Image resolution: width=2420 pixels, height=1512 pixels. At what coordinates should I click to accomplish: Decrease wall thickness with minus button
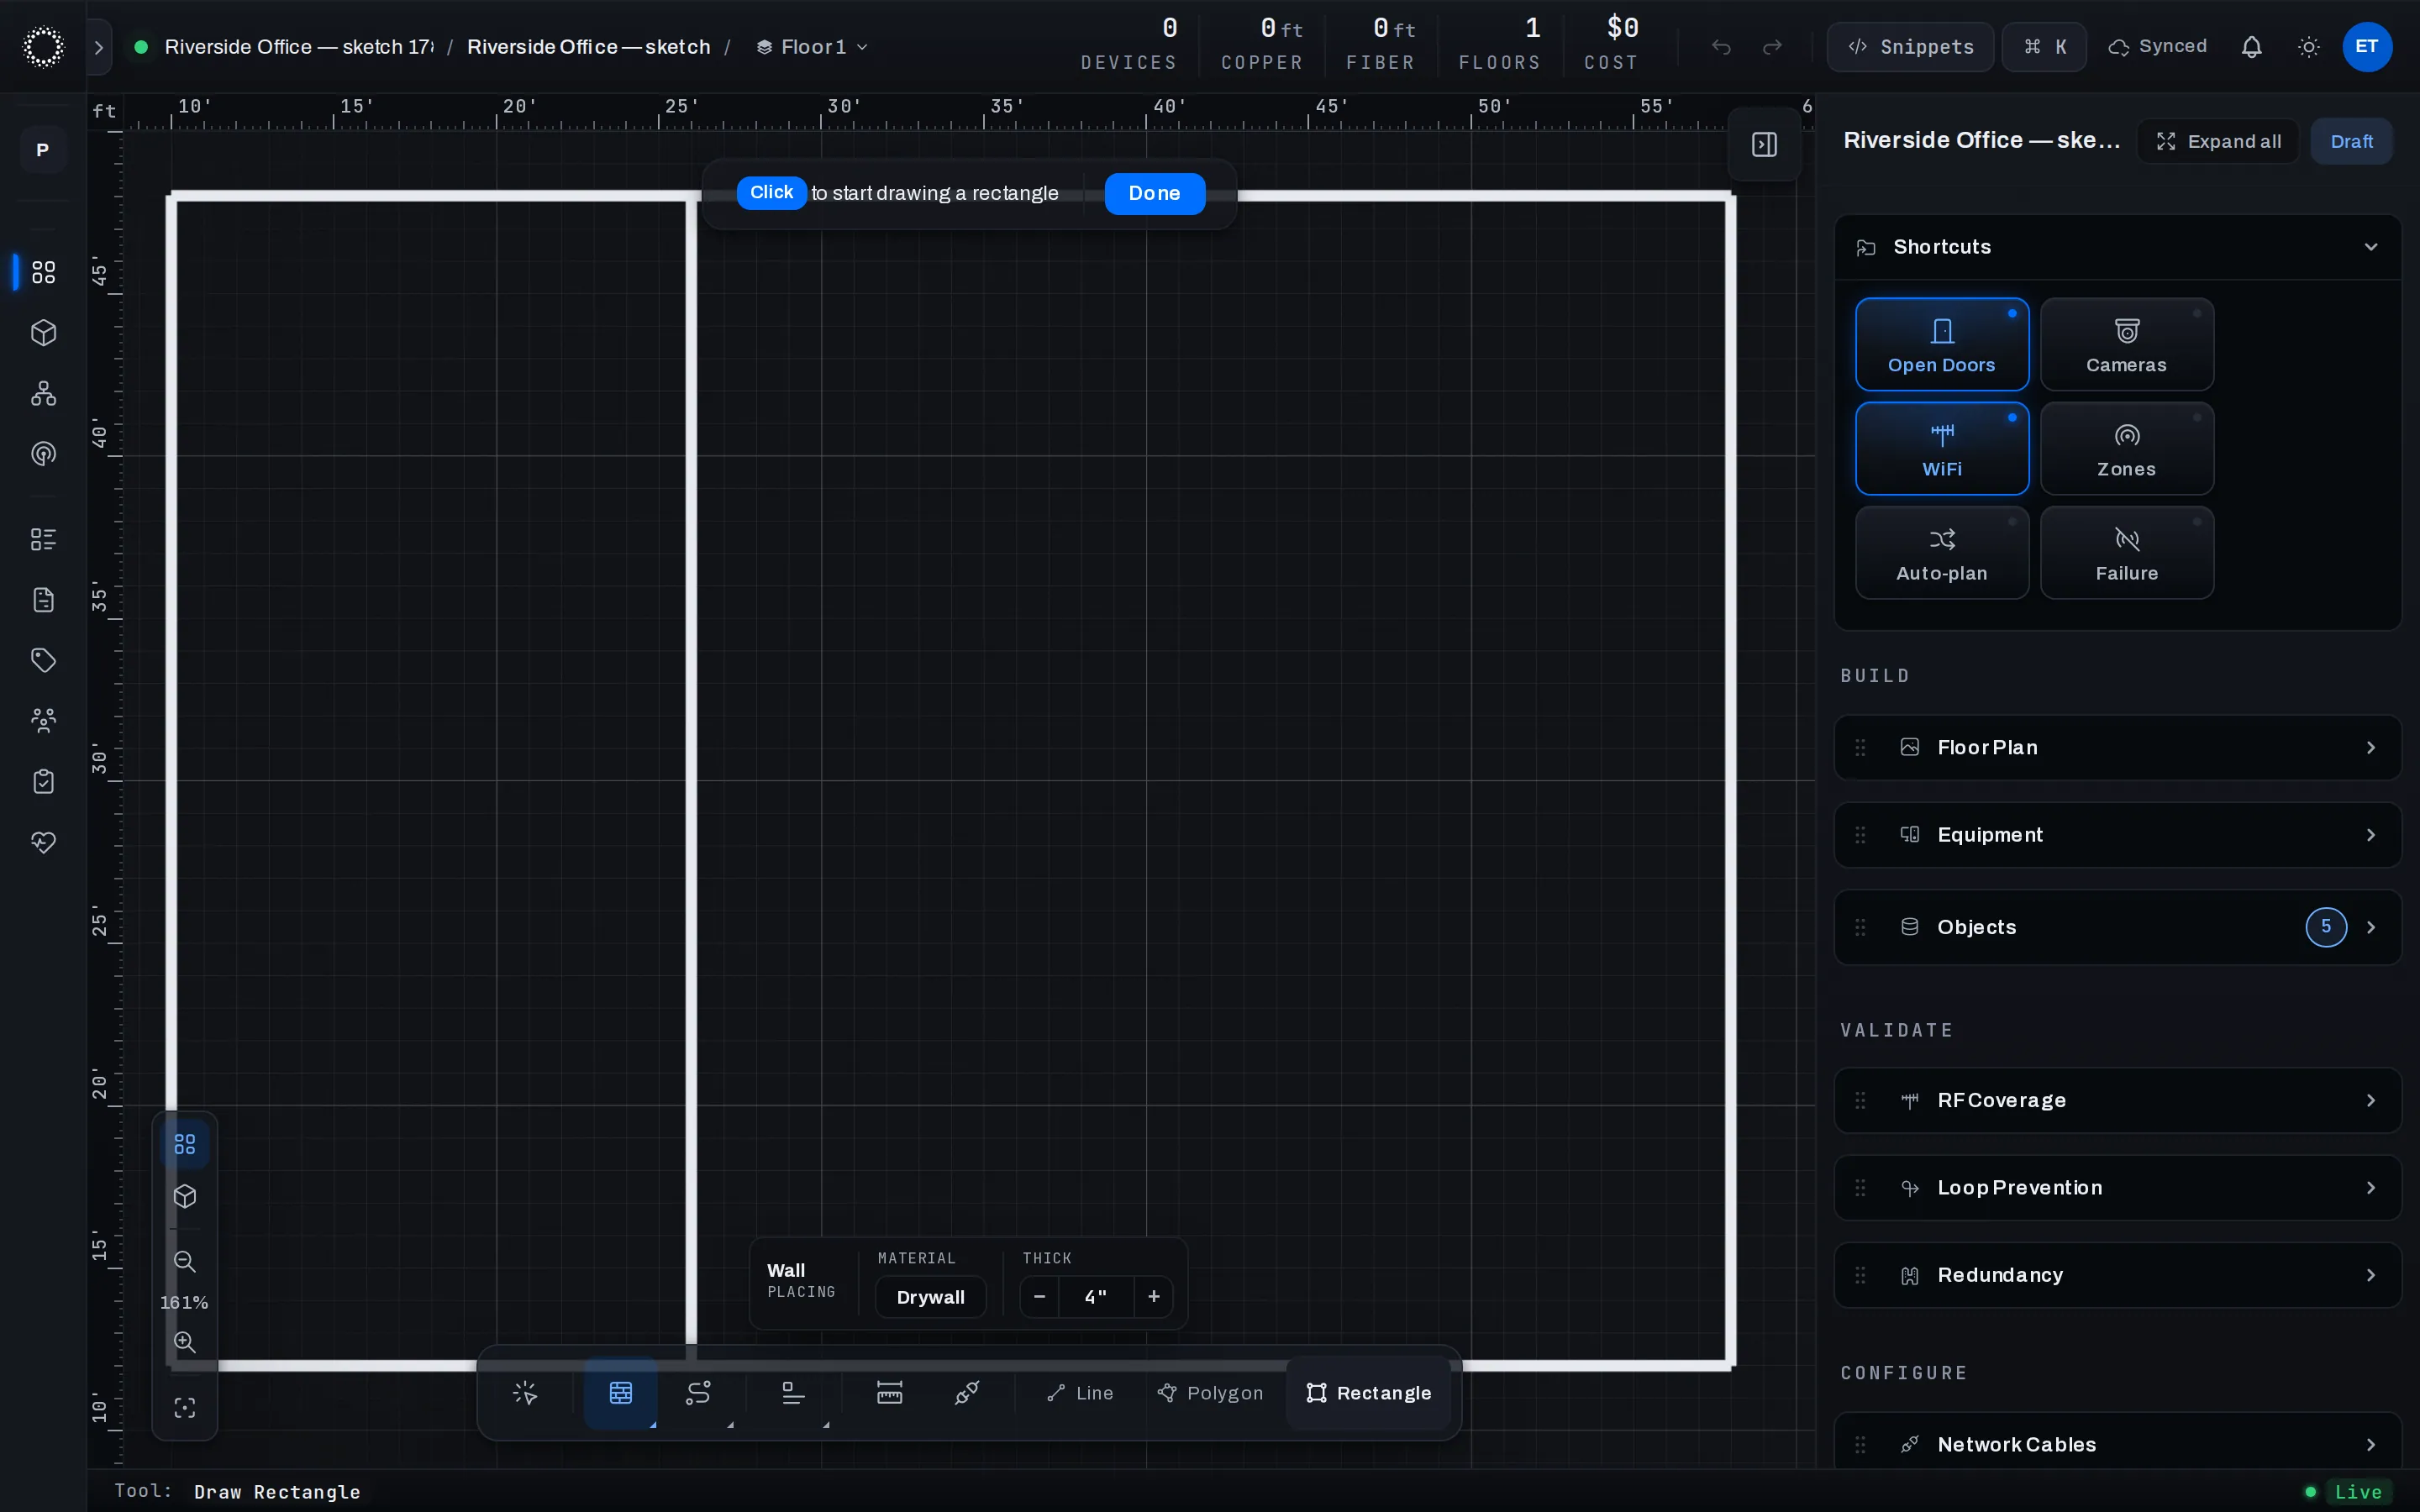[1040, 1297]
